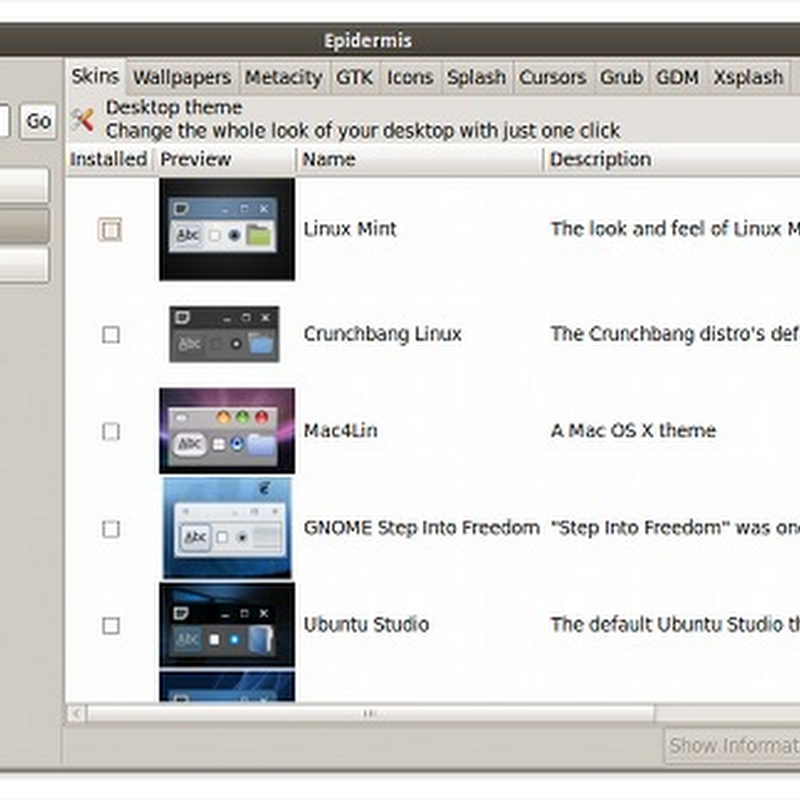Screen dimensions: 800x800
Task: Click 'The default Ubuntu Studio' description
Action: [676, 625]
